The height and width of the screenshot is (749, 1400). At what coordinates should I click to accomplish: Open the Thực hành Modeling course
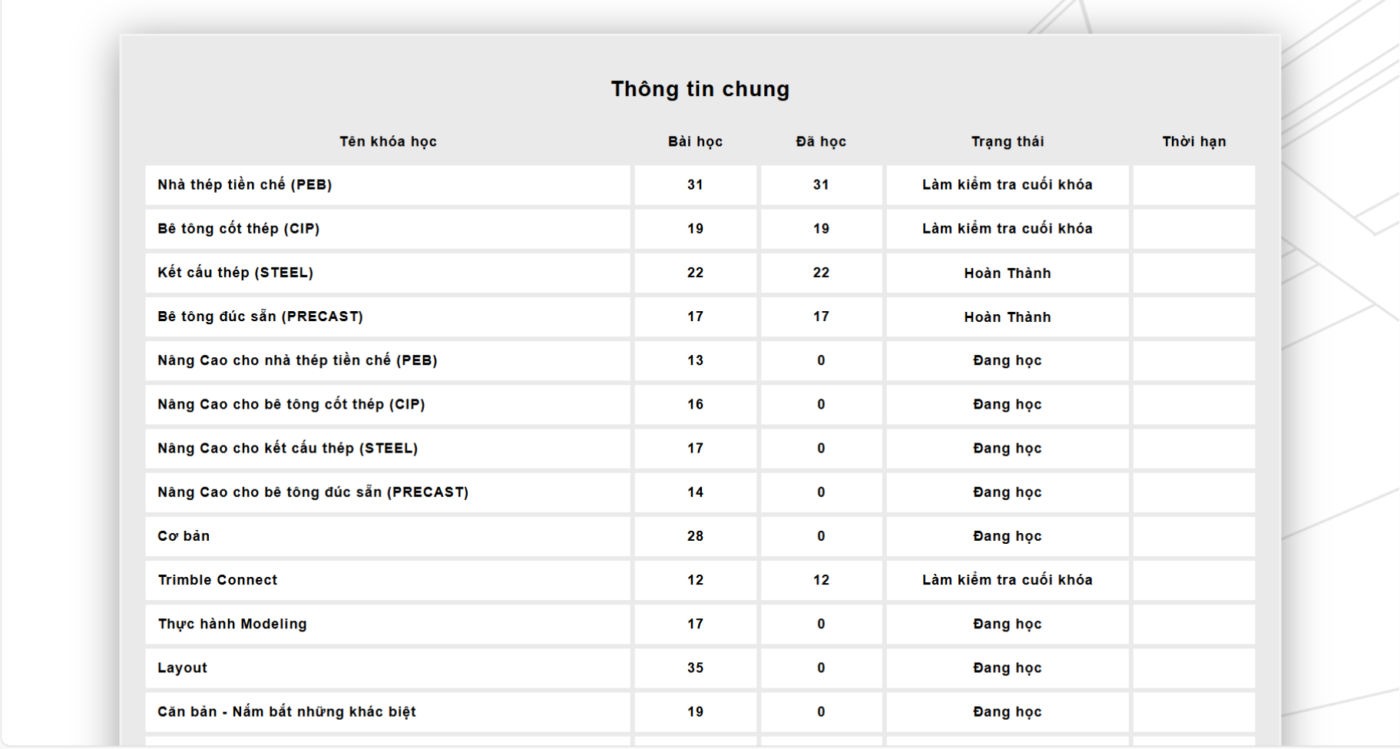pos(232,624)
